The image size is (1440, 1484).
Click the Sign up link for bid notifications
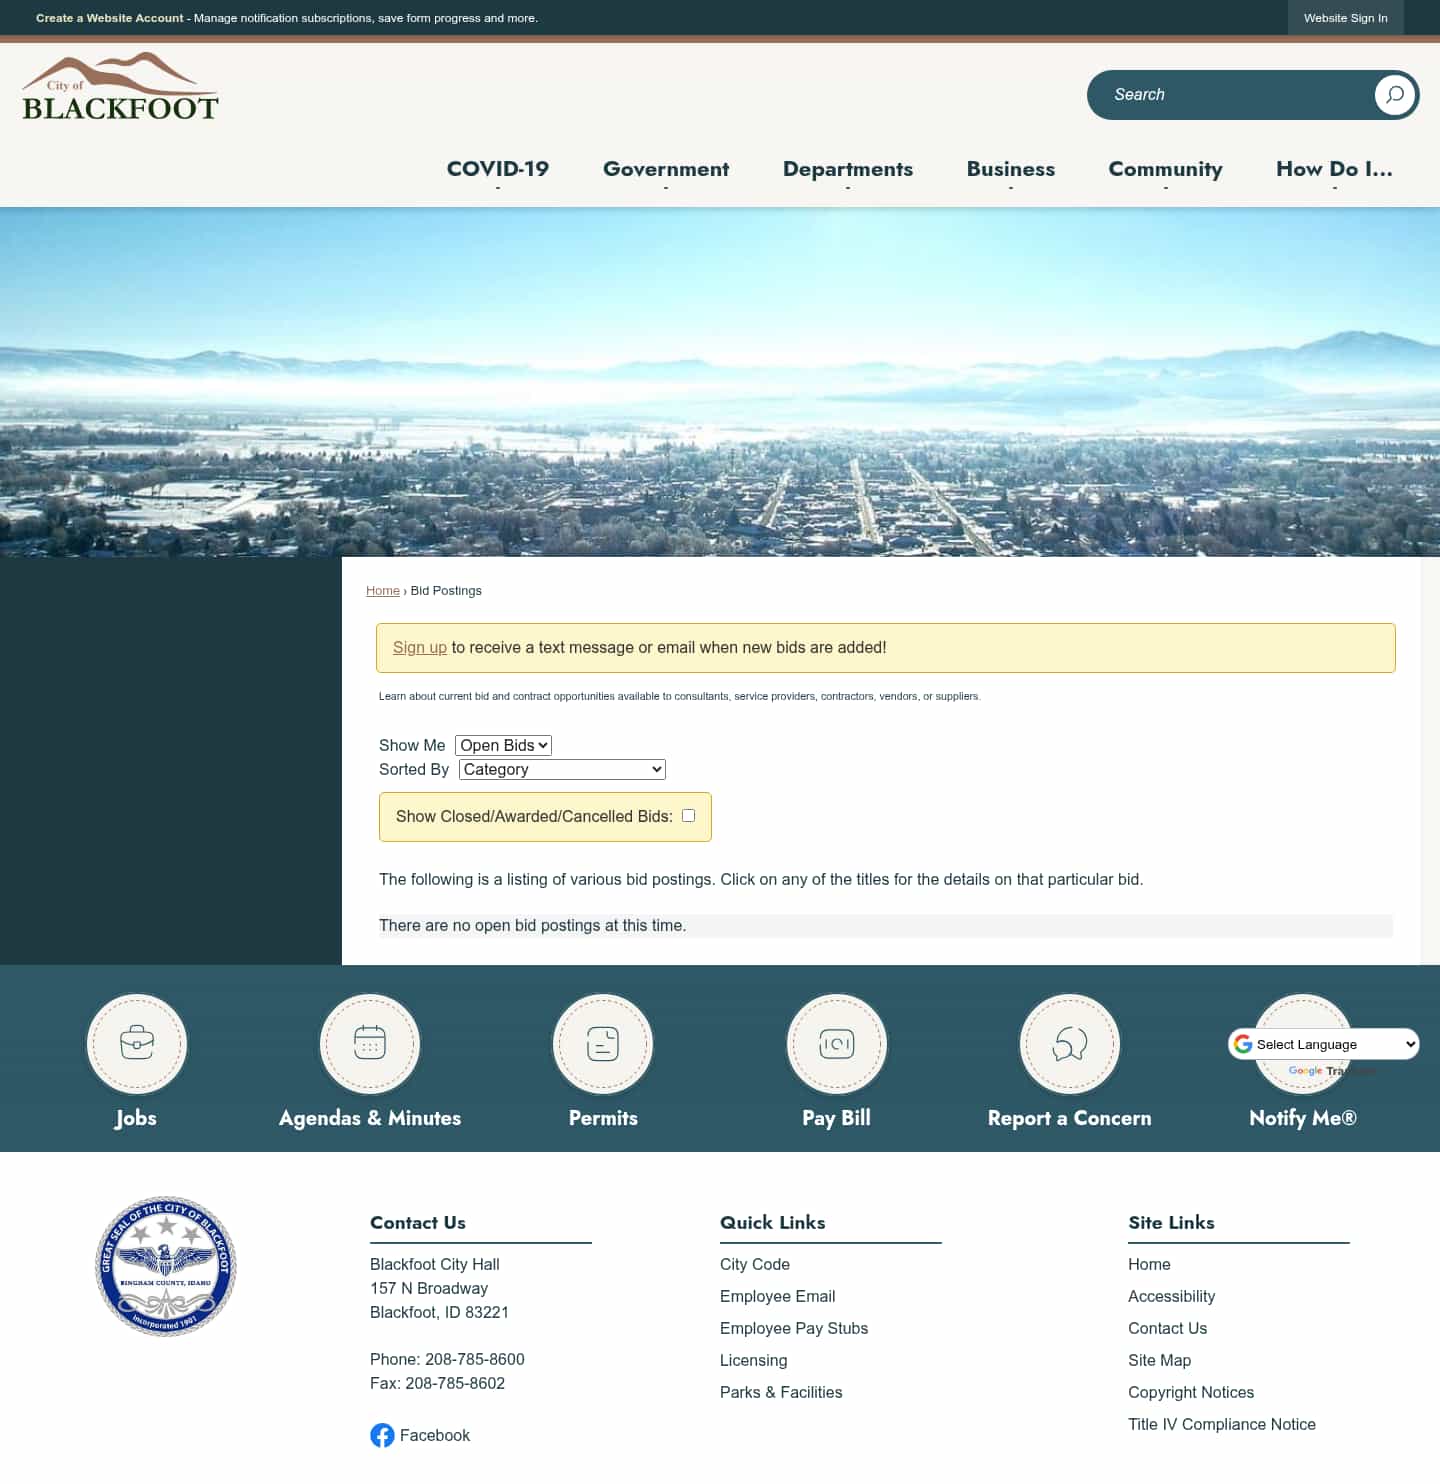pos(419,647)
